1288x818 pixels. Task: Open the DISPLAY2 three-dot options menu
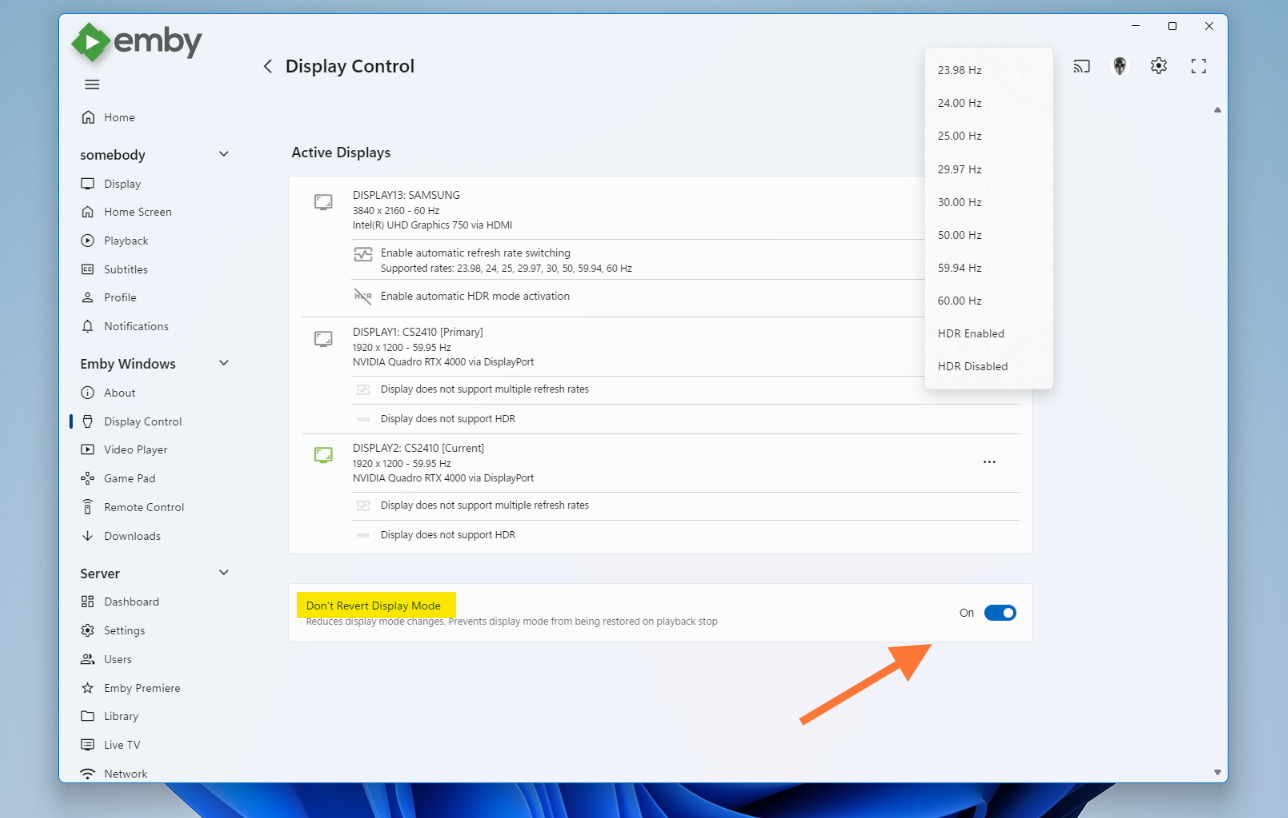pos(989,462)
